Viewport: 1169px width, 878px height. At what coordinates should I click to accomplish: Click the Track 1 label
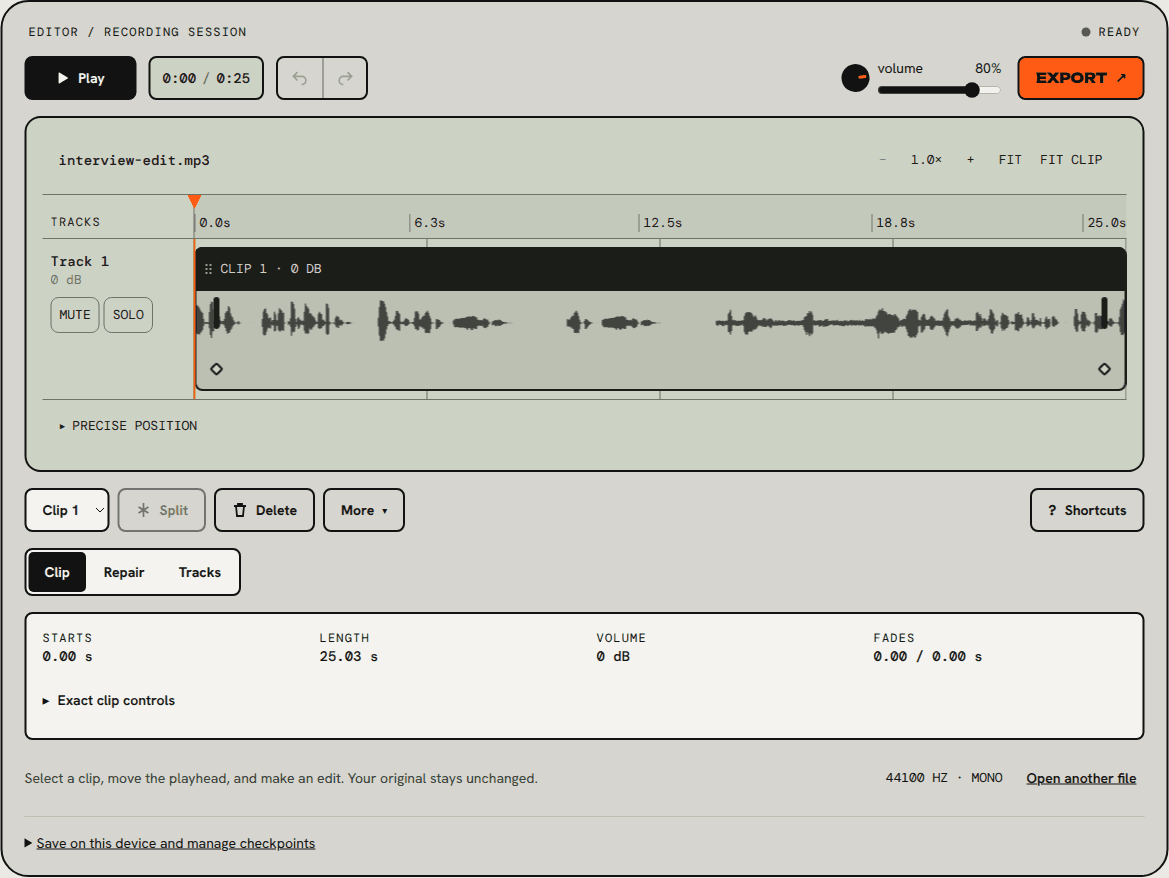point(80,262)
